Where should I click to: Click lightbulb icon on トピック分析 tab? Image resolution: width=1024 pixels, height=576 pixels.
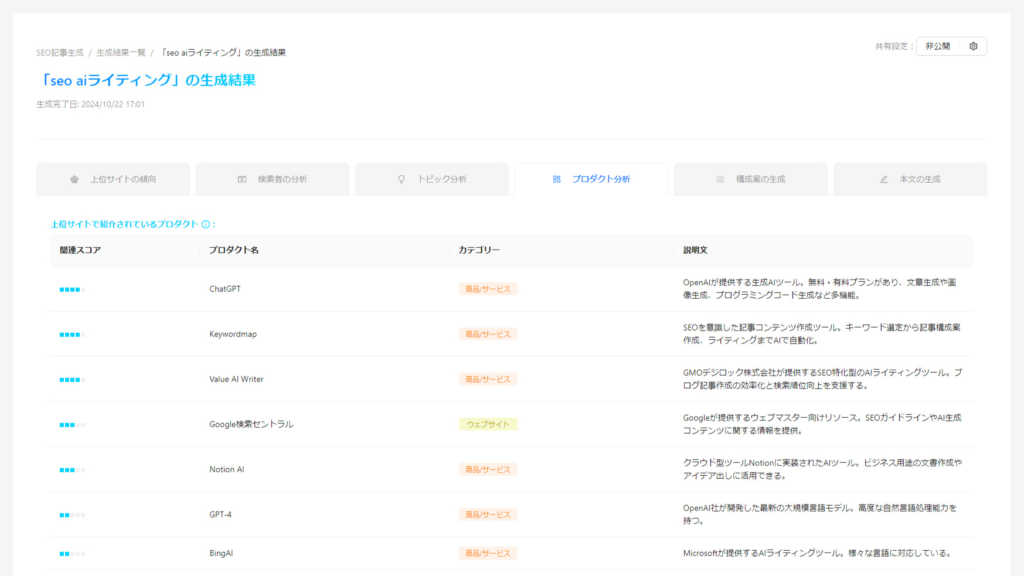(402, 179)
